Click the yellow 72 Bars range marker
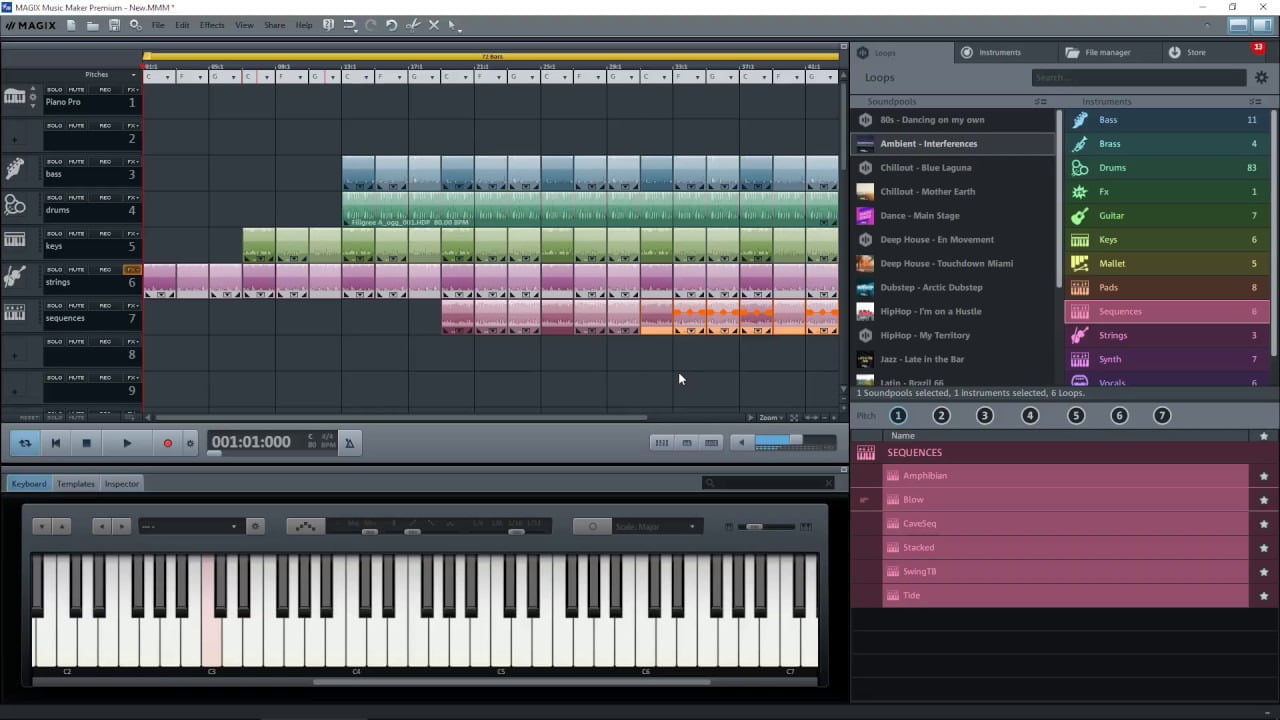 [491, 56]
